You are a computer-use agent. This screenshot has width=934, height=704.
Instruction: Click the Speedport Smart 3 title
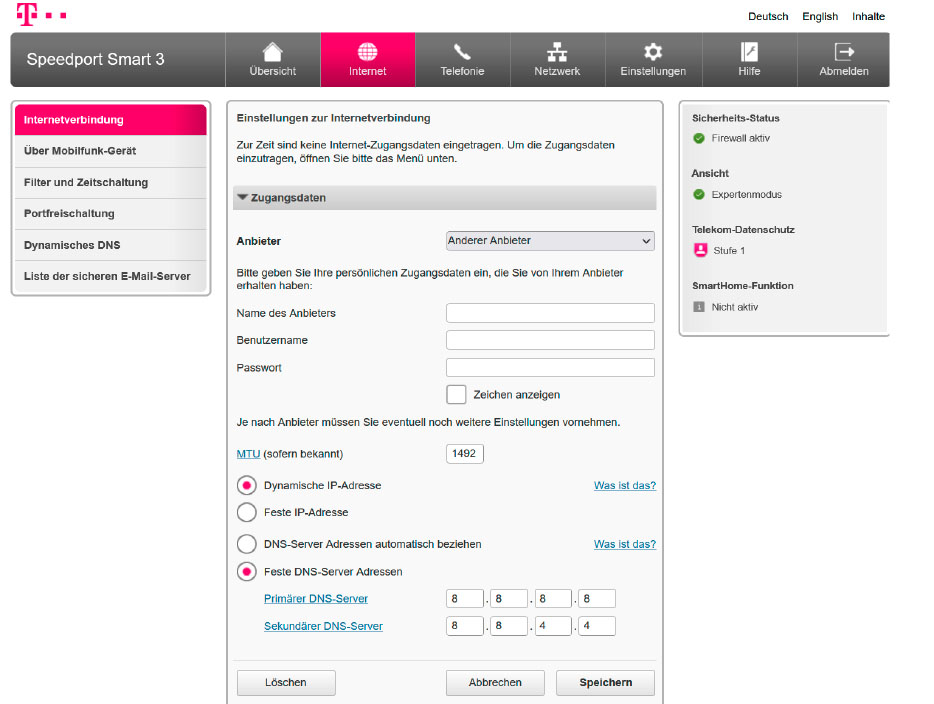(95, 60)
